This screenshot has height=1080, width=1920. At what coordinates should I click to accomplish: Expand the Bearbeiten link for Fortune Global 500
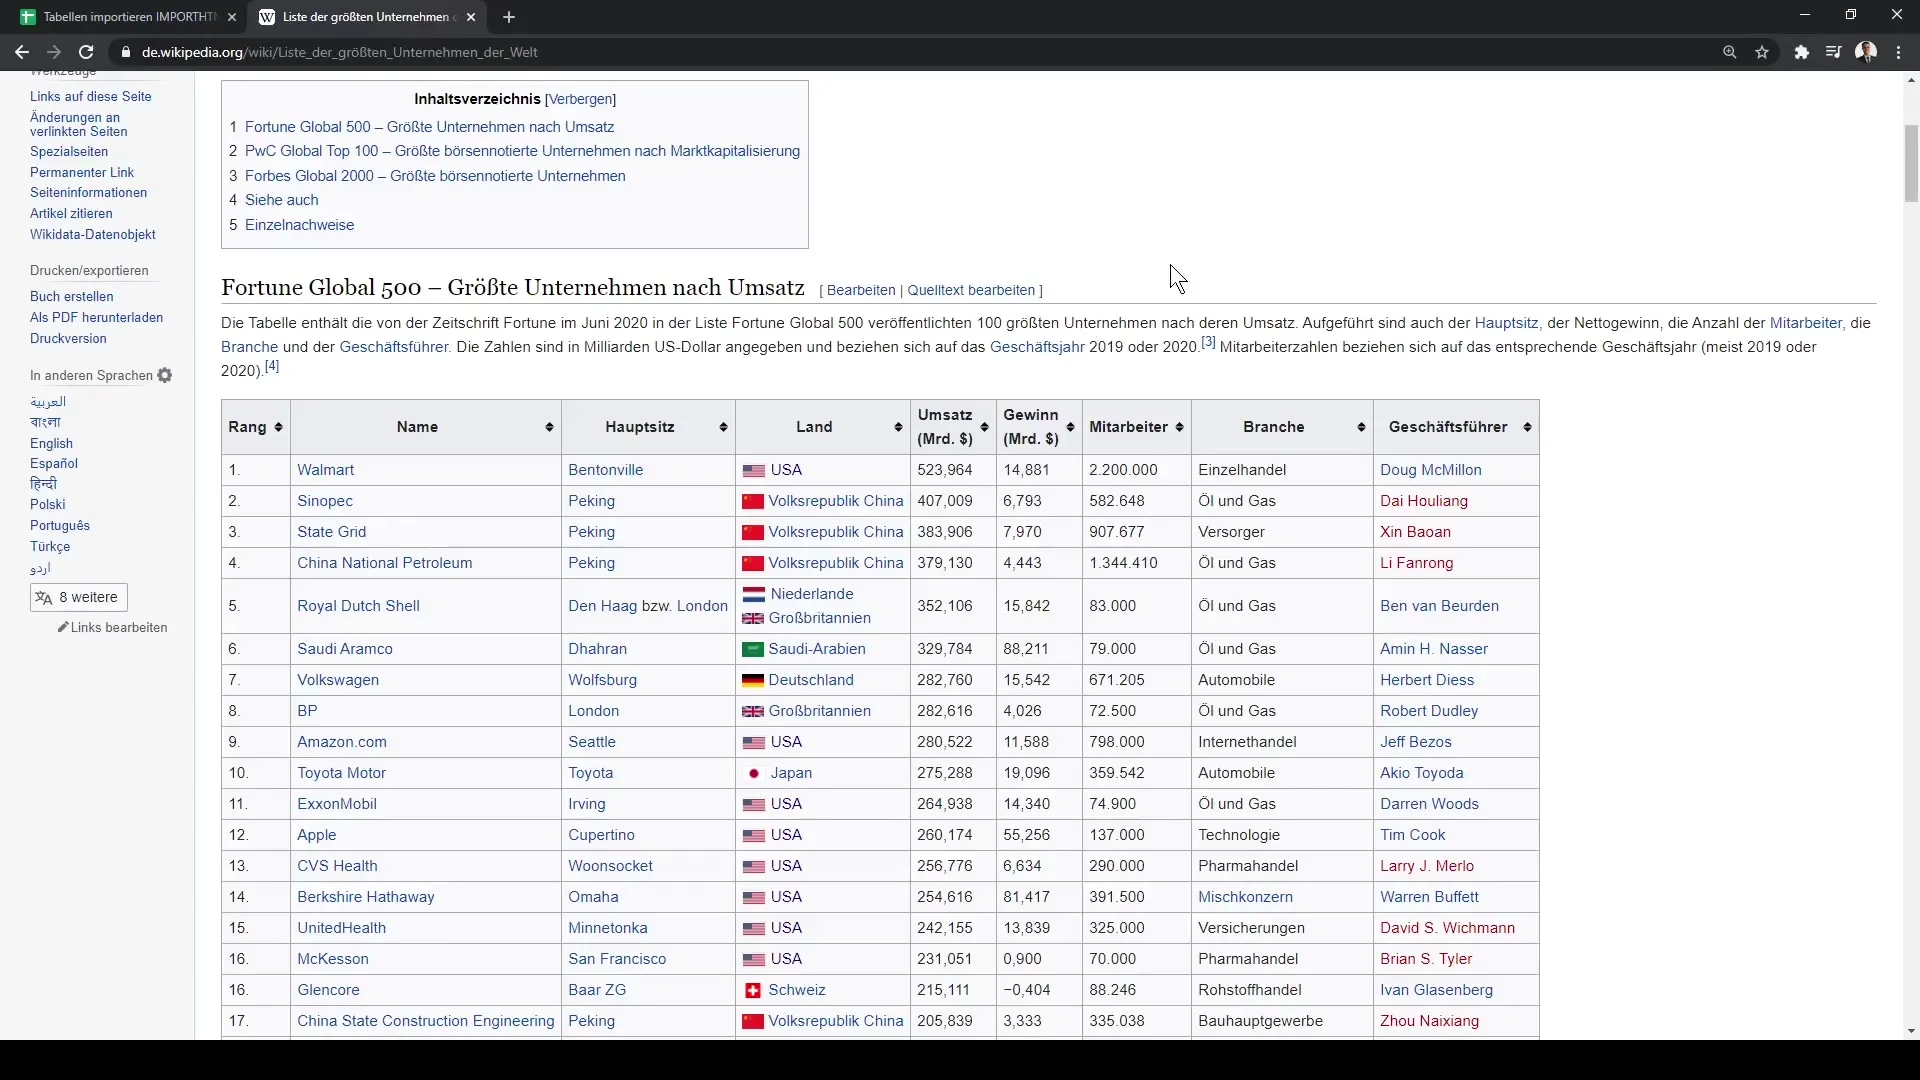(x=860, y=290)
